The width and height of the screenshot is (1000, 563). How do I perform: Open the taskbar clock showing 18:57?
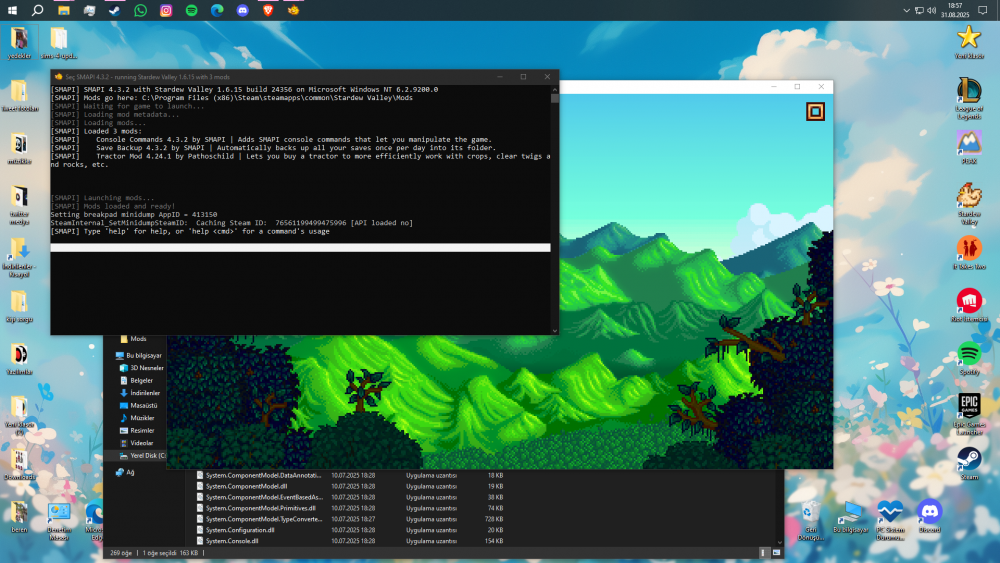(x=955, y=10)
